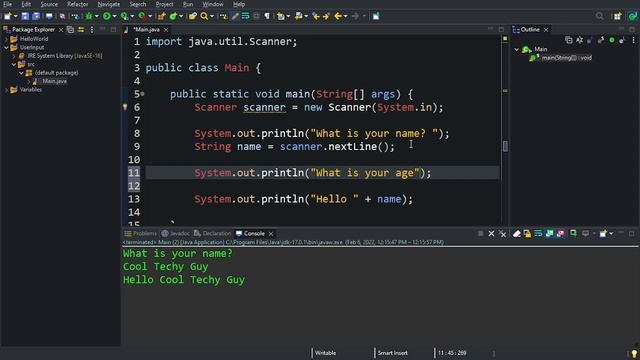Switch to the Javadoc tab
The height and width of the screenshot is (360, 640).
pyautogui.click(x=176, y=233)
